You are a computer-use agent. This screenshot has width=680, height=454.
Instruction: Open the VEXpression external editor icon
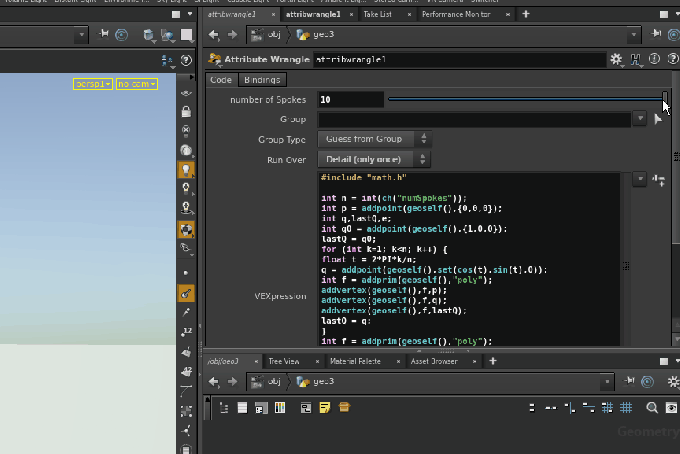659,180
